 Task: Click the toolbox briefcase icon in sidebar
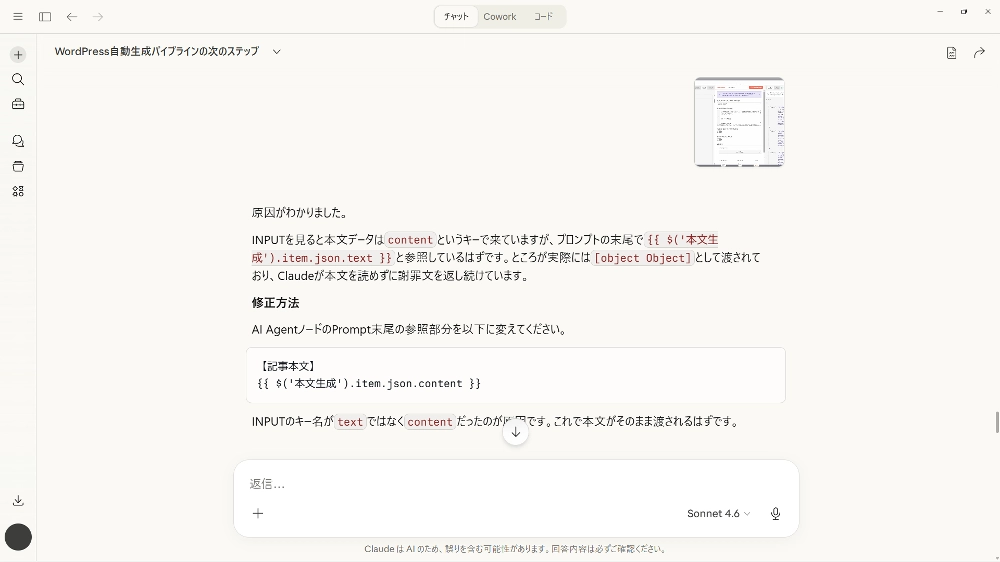[x=18, y=104]
